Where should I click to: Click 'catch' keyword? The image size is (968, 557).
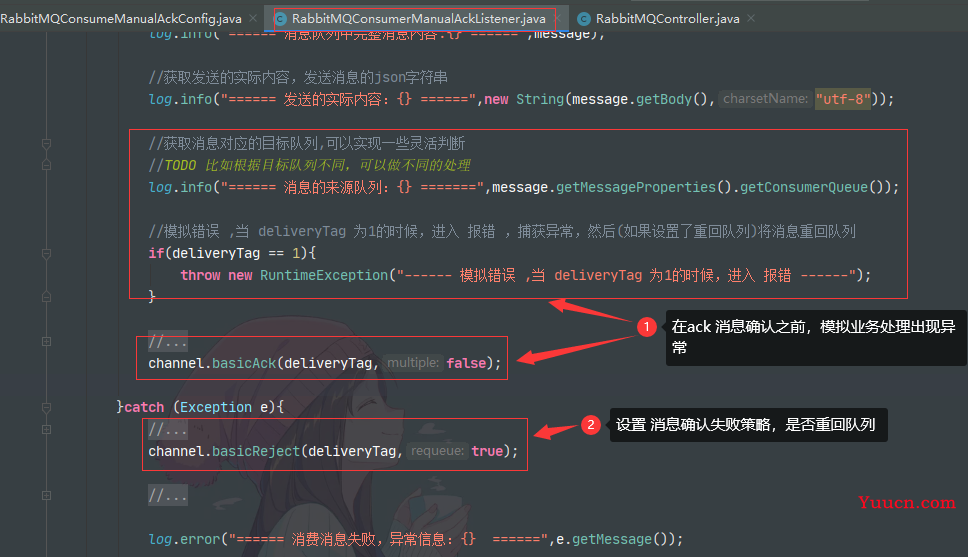(144, 408)
